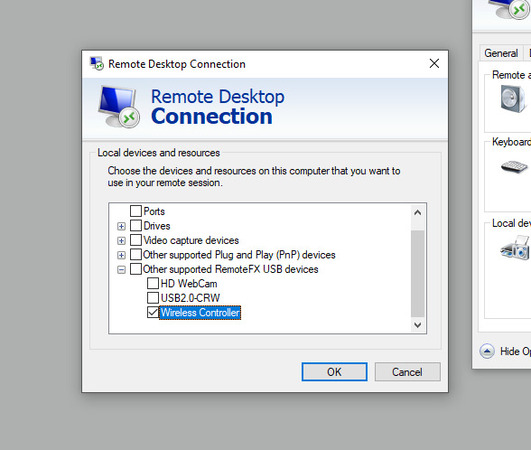This screenshot has height=450, width=531.
Task: Click the scroll down arrow in device list
Action: [x=418, y=325]
